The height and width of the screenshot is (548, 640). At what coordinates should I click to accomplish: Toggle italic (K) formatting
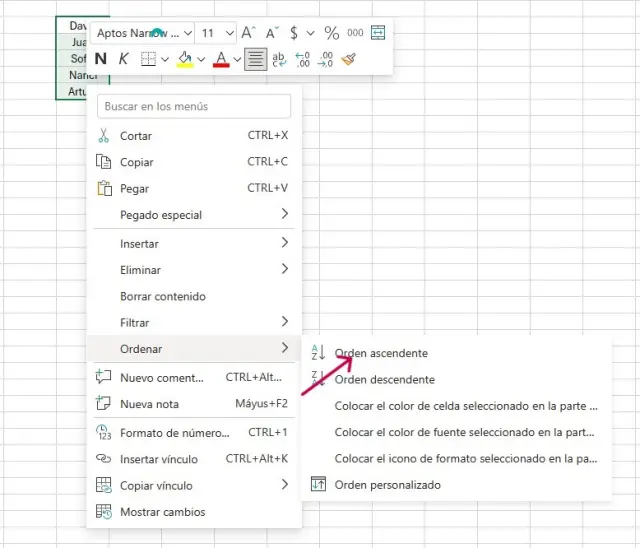[x=123, y=59]
